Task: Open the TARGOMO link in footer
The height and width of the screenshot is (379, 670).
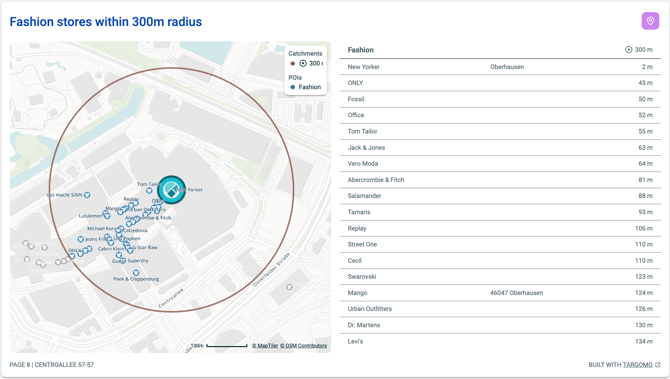Action: [x=638, y=364]
